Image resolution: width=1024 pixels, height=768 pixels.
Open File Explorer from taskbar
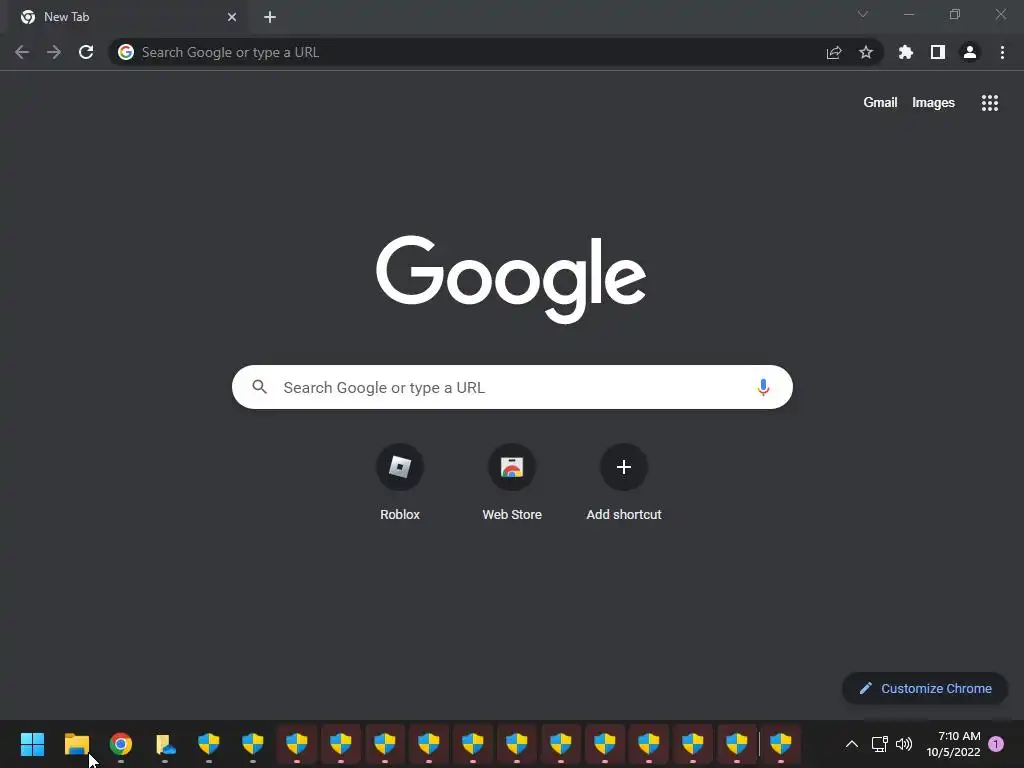tap(76, 744)
